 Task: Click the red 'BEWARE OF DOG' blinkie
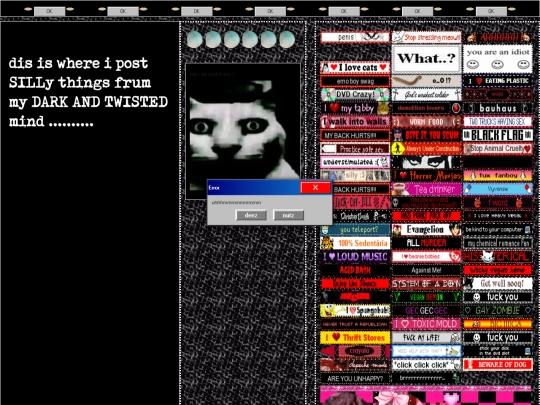pyautogui.click(x=498, y=365)
